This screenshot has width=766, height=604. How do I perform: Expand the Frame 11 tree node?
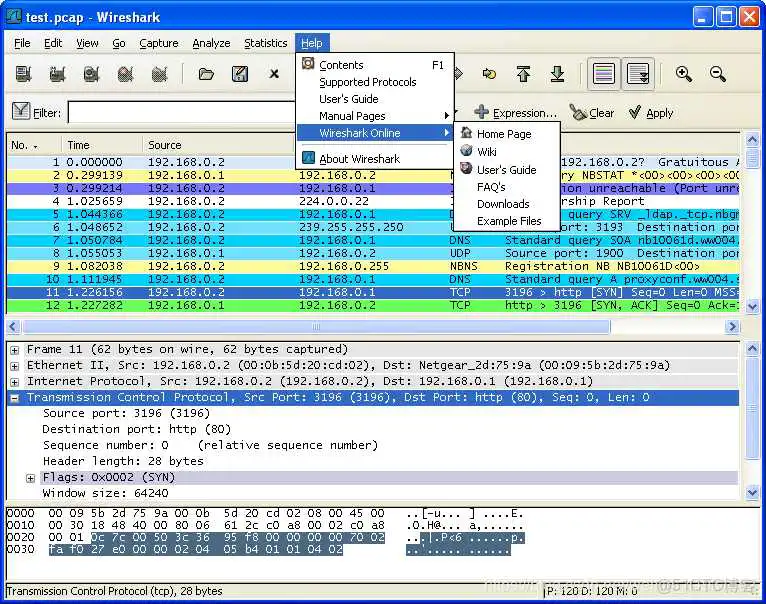pyautogui.click(x=15, y=350)
